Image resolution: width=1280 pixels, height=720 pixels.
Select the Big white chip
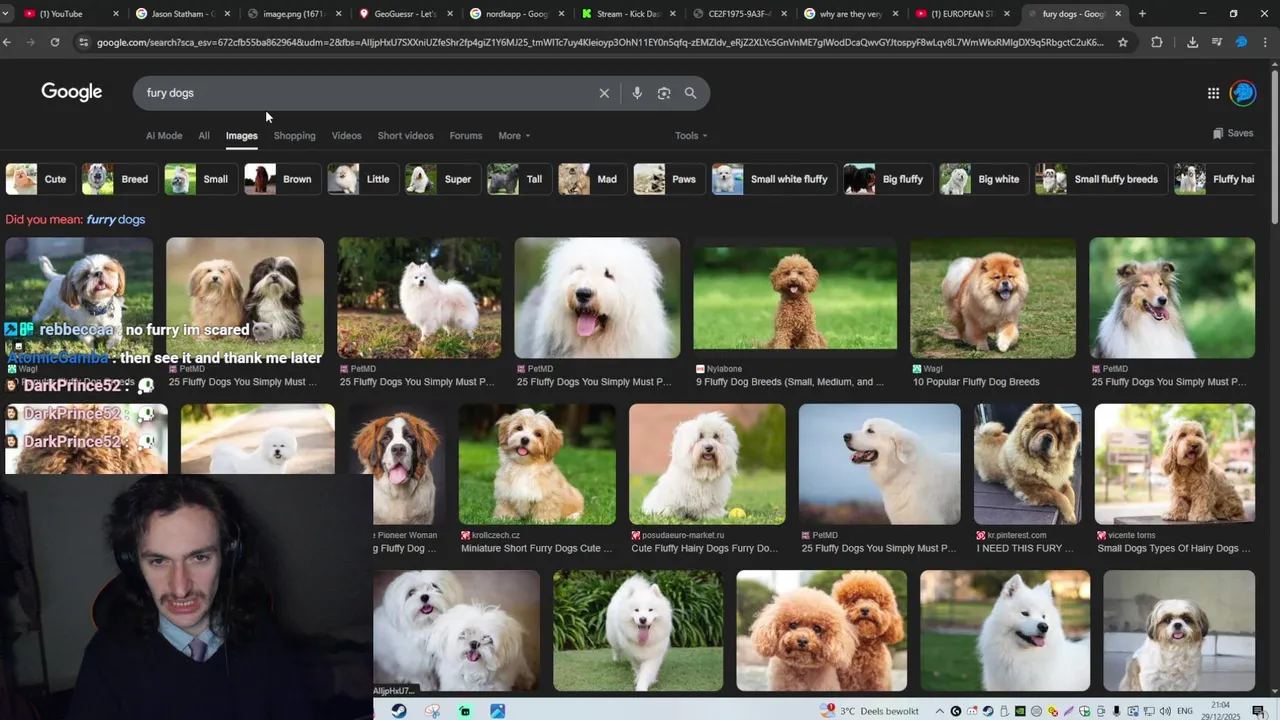coord(983,179)
